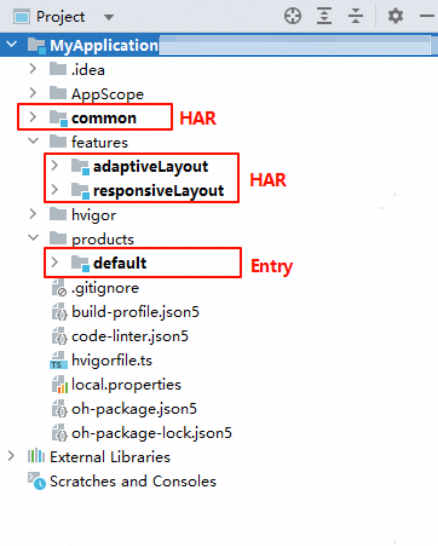Screen dimensions: 438x546
Task: Hide the Project tool window with the minus icon
Action: coord(427,16)
